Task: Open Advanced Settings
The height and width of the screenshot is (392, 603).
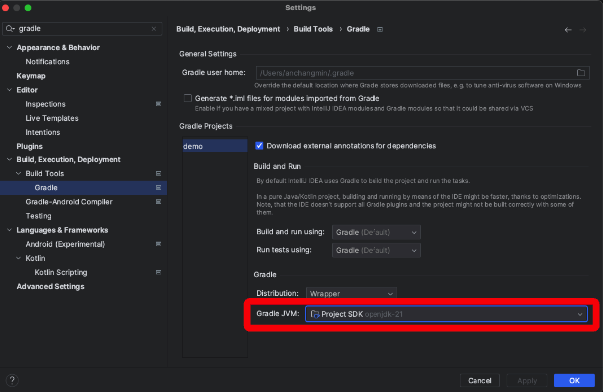Action: pos(50,286)
